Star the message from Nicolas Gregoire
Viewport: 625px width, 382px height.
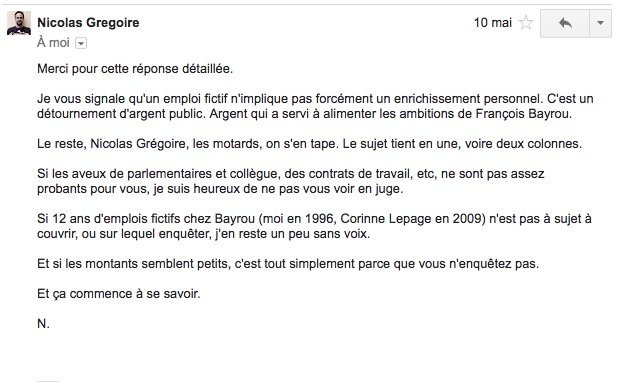(x=526, y=23)
